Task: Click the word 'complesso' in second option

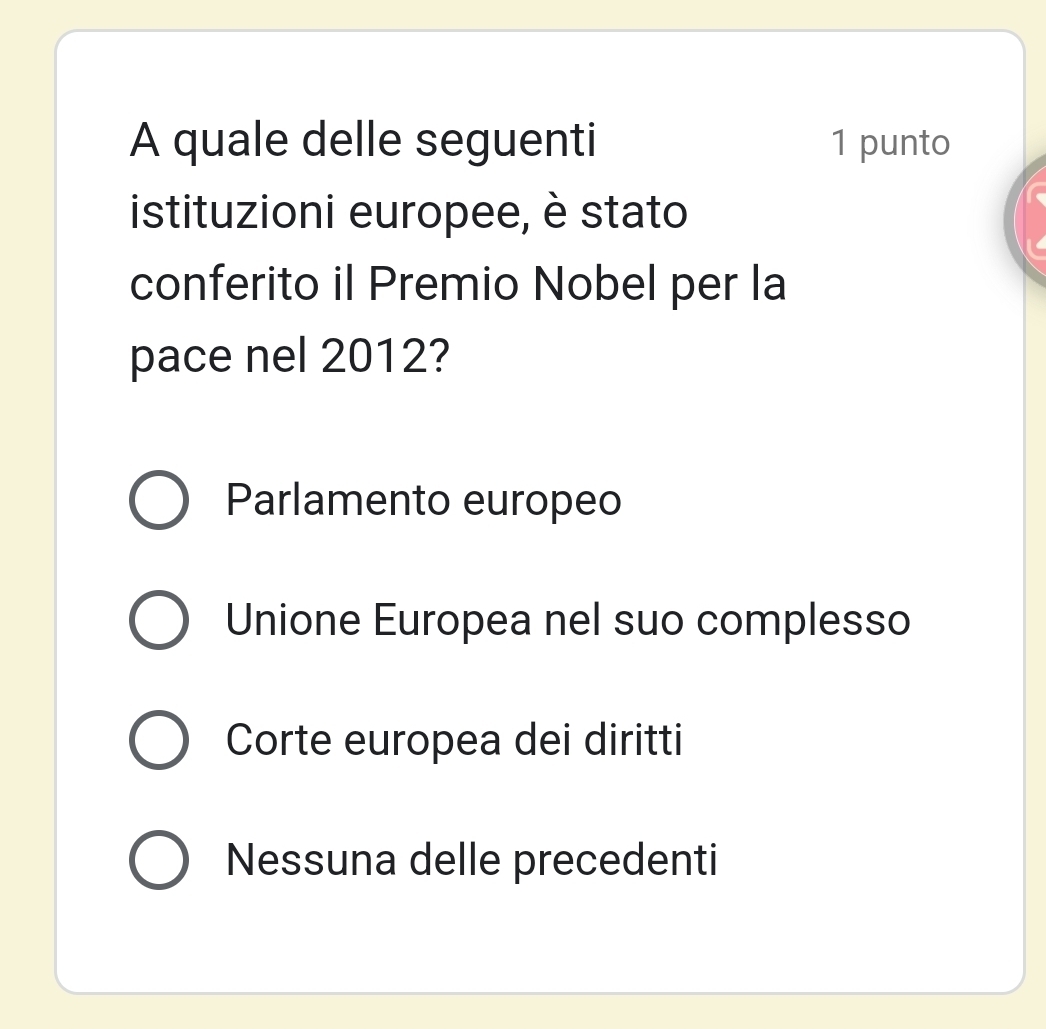Action: (804, 621)
